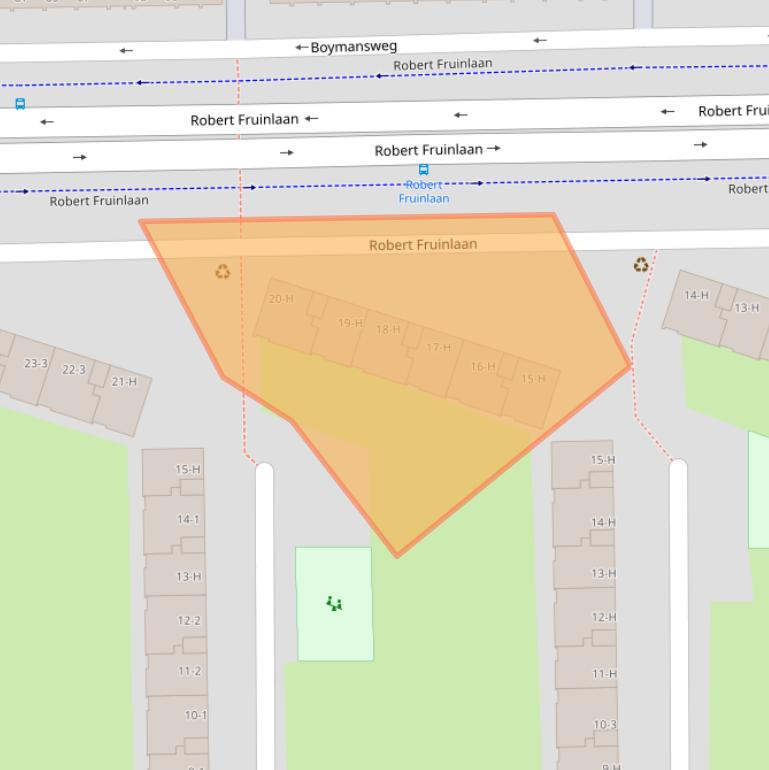Select building 11-H in the right row

(x=604, y=674)
